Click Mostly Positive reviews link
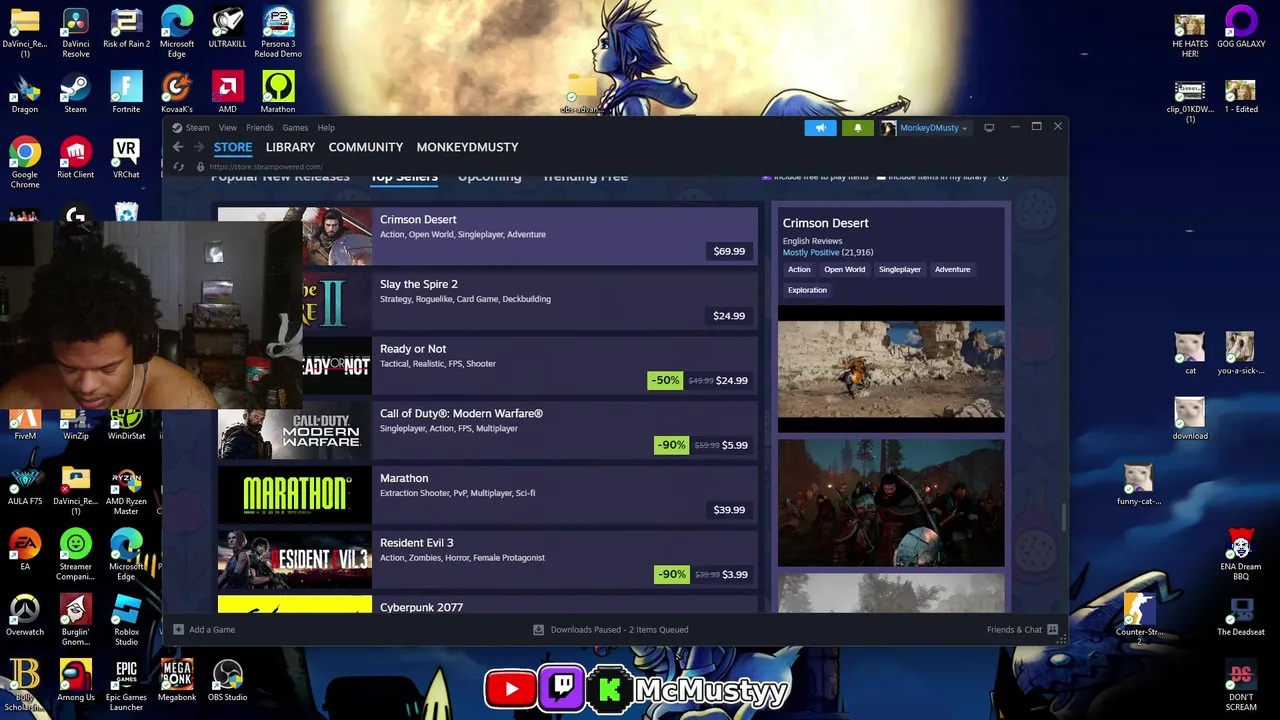The height and width of the screenshot is (720, 1280). coord(811,253)
